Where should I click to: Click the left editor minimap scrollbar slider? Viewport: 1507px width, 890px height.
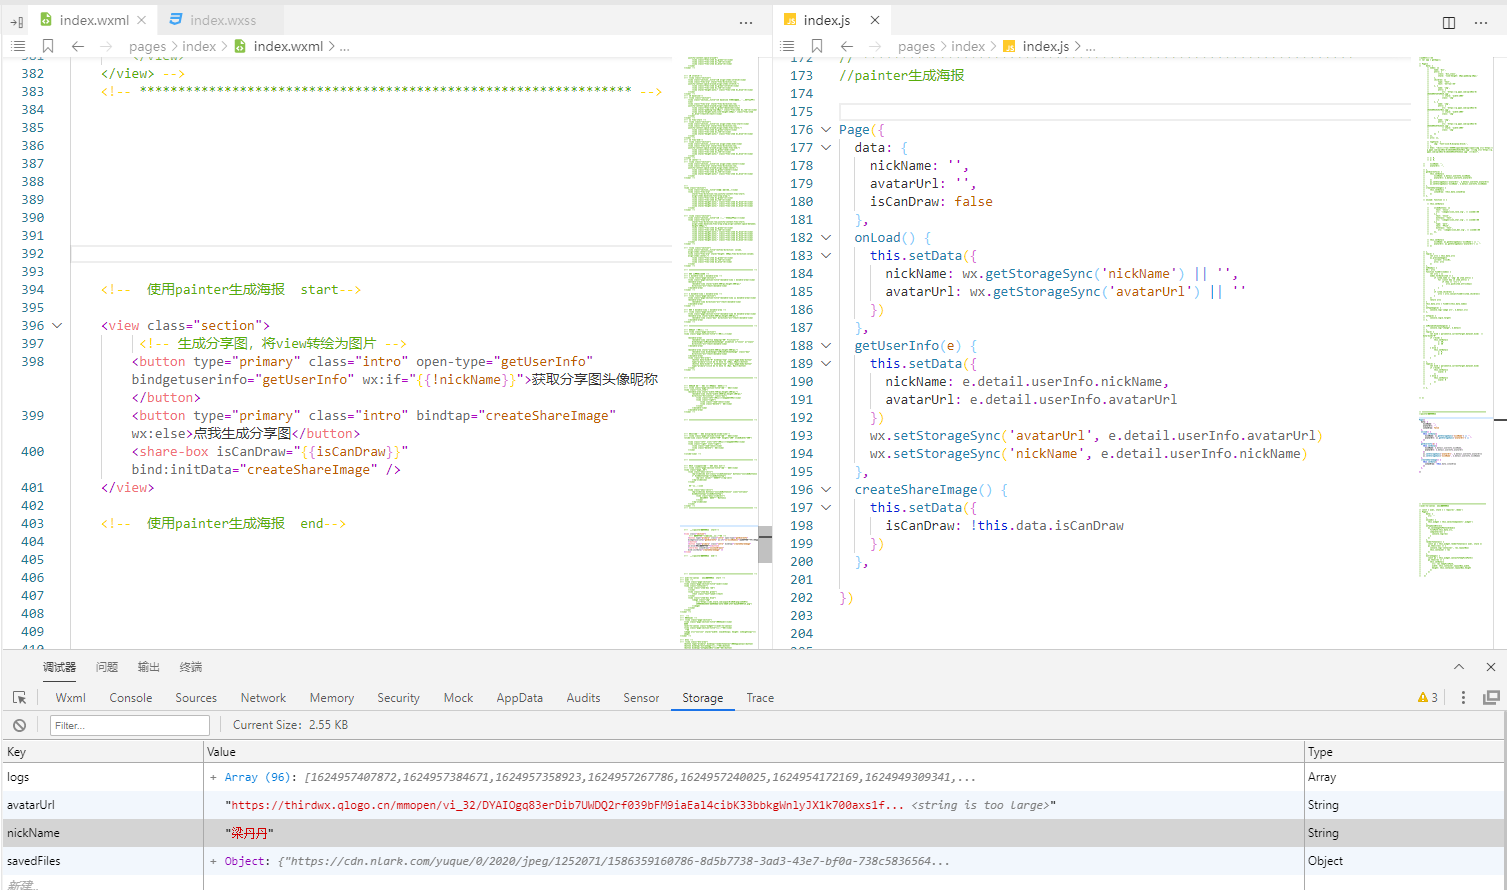click(x=765, y=544)
